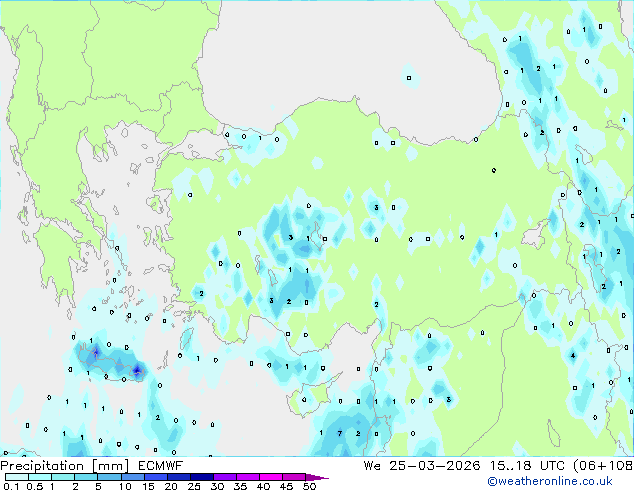Screen dimensions: 634x490
Task: Select the 45–50 mm legend swatch
Action: [294, 477]
